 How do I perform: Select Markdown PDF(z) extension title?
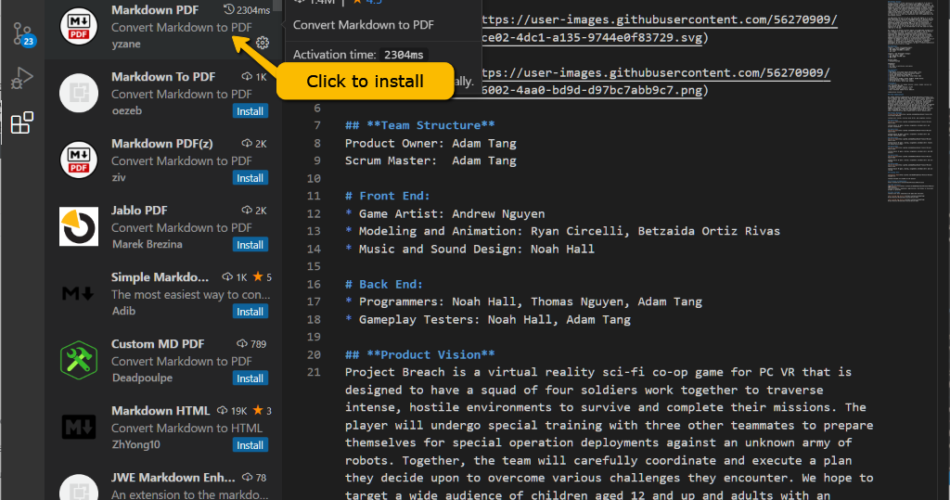pyautogui.click(x=162, y=144)
